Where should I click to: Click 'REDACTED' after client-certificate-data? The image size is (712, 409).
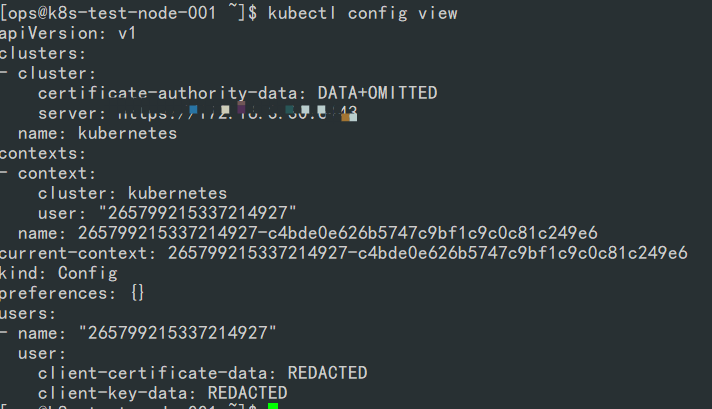point(327,373)
